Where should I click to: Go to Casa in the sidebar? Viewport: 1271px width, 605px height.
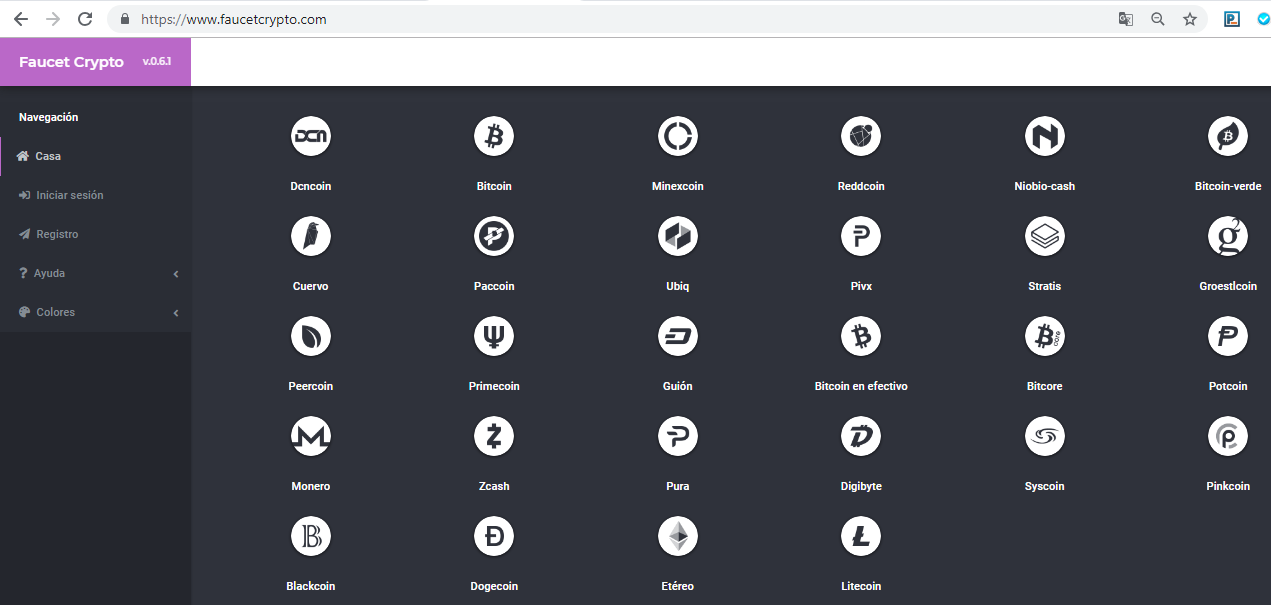click(x=95, y=156)
